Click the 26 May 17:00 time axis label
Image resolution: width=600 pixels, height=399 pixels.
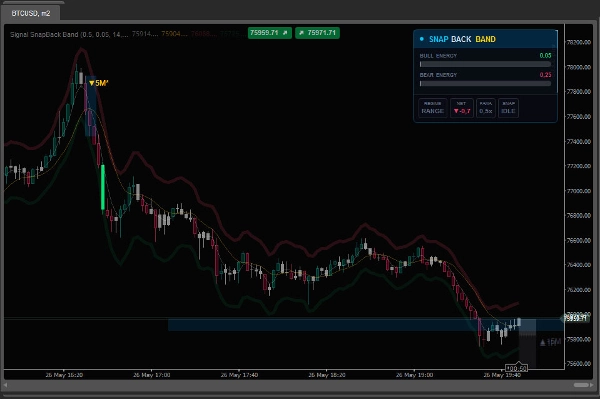152,375
